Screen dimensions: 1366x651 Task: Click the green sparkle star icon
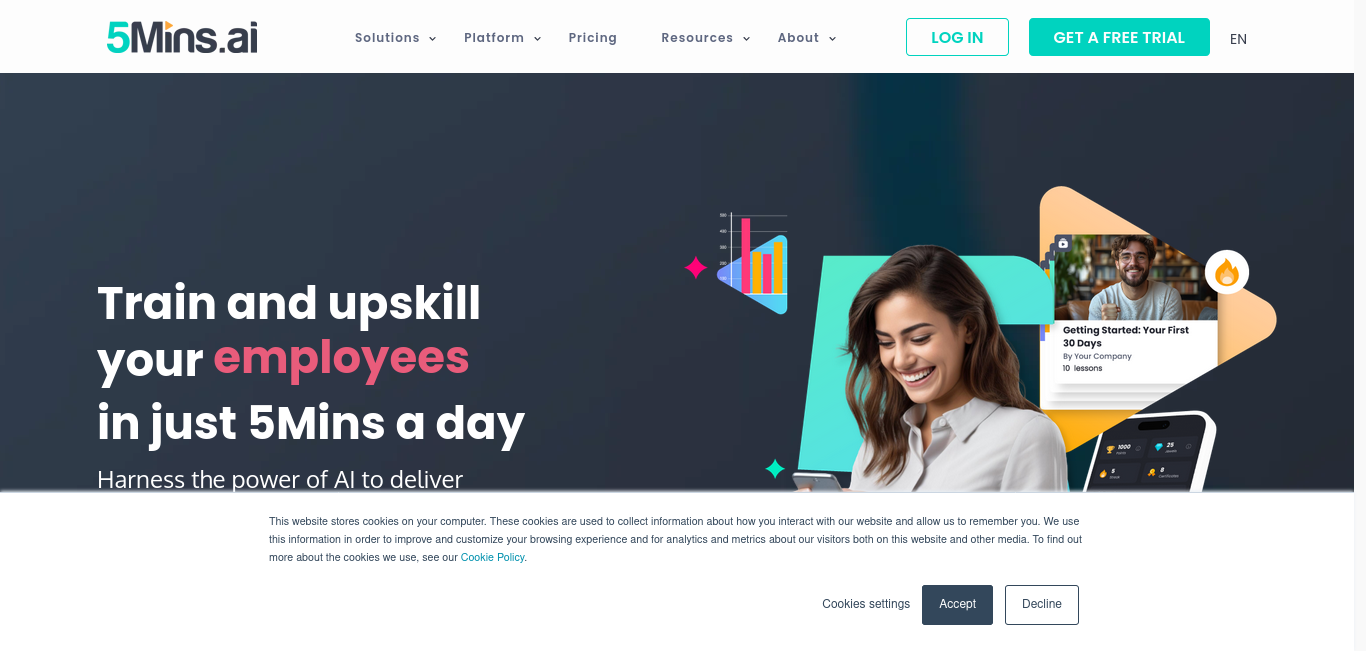[x=775, y=468]
